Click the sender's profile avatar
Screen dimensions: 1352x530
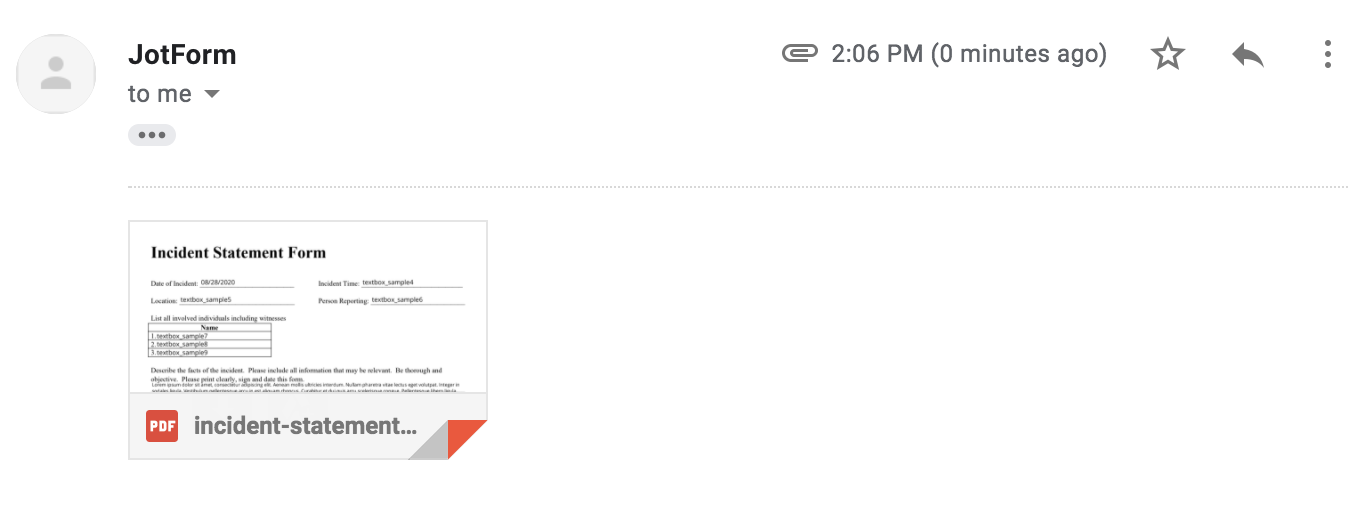56,74
